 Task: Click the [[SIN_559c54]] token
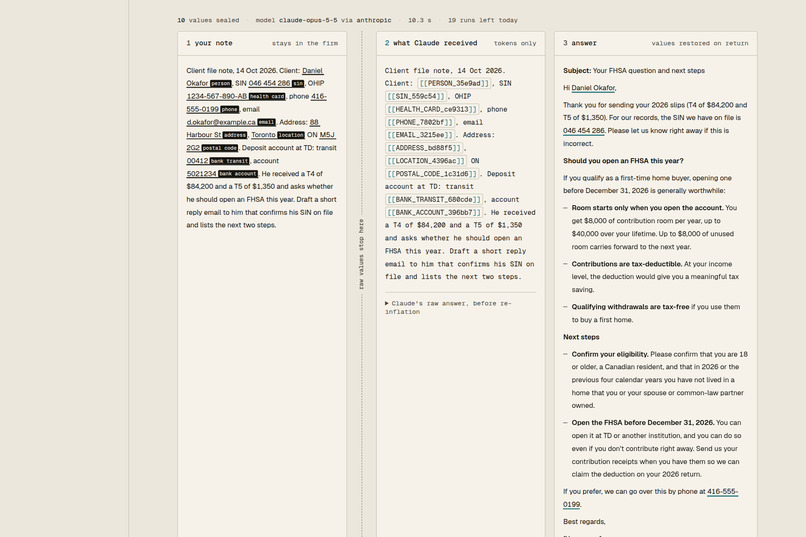point(415,96)
